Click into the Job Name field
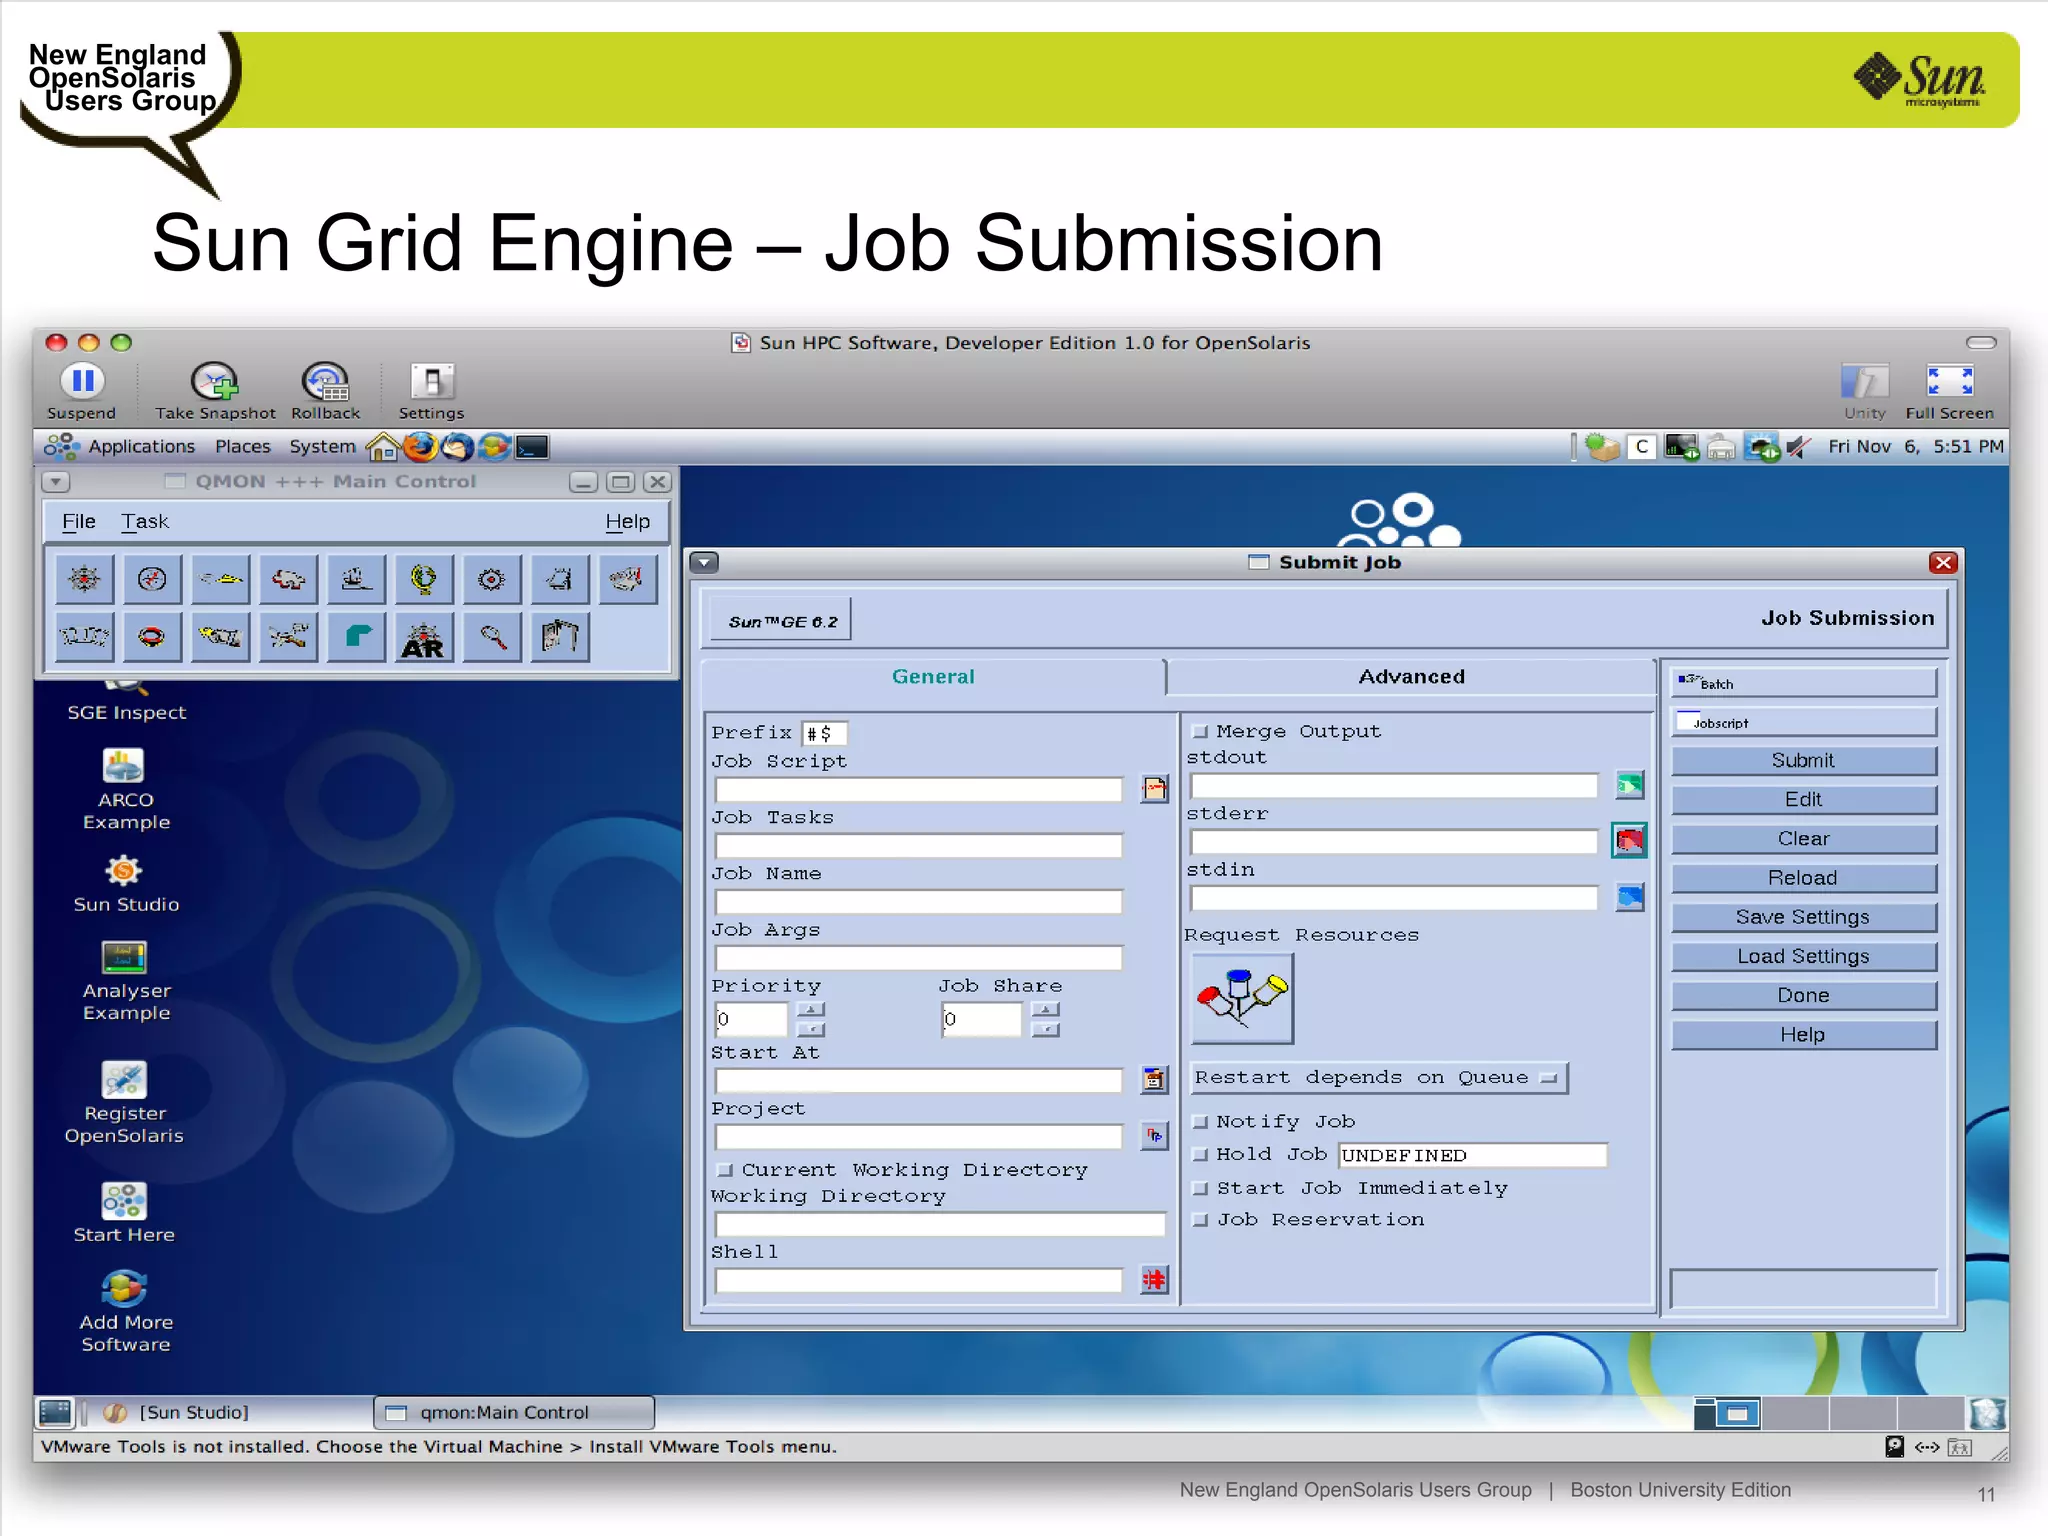 (919, 902)
